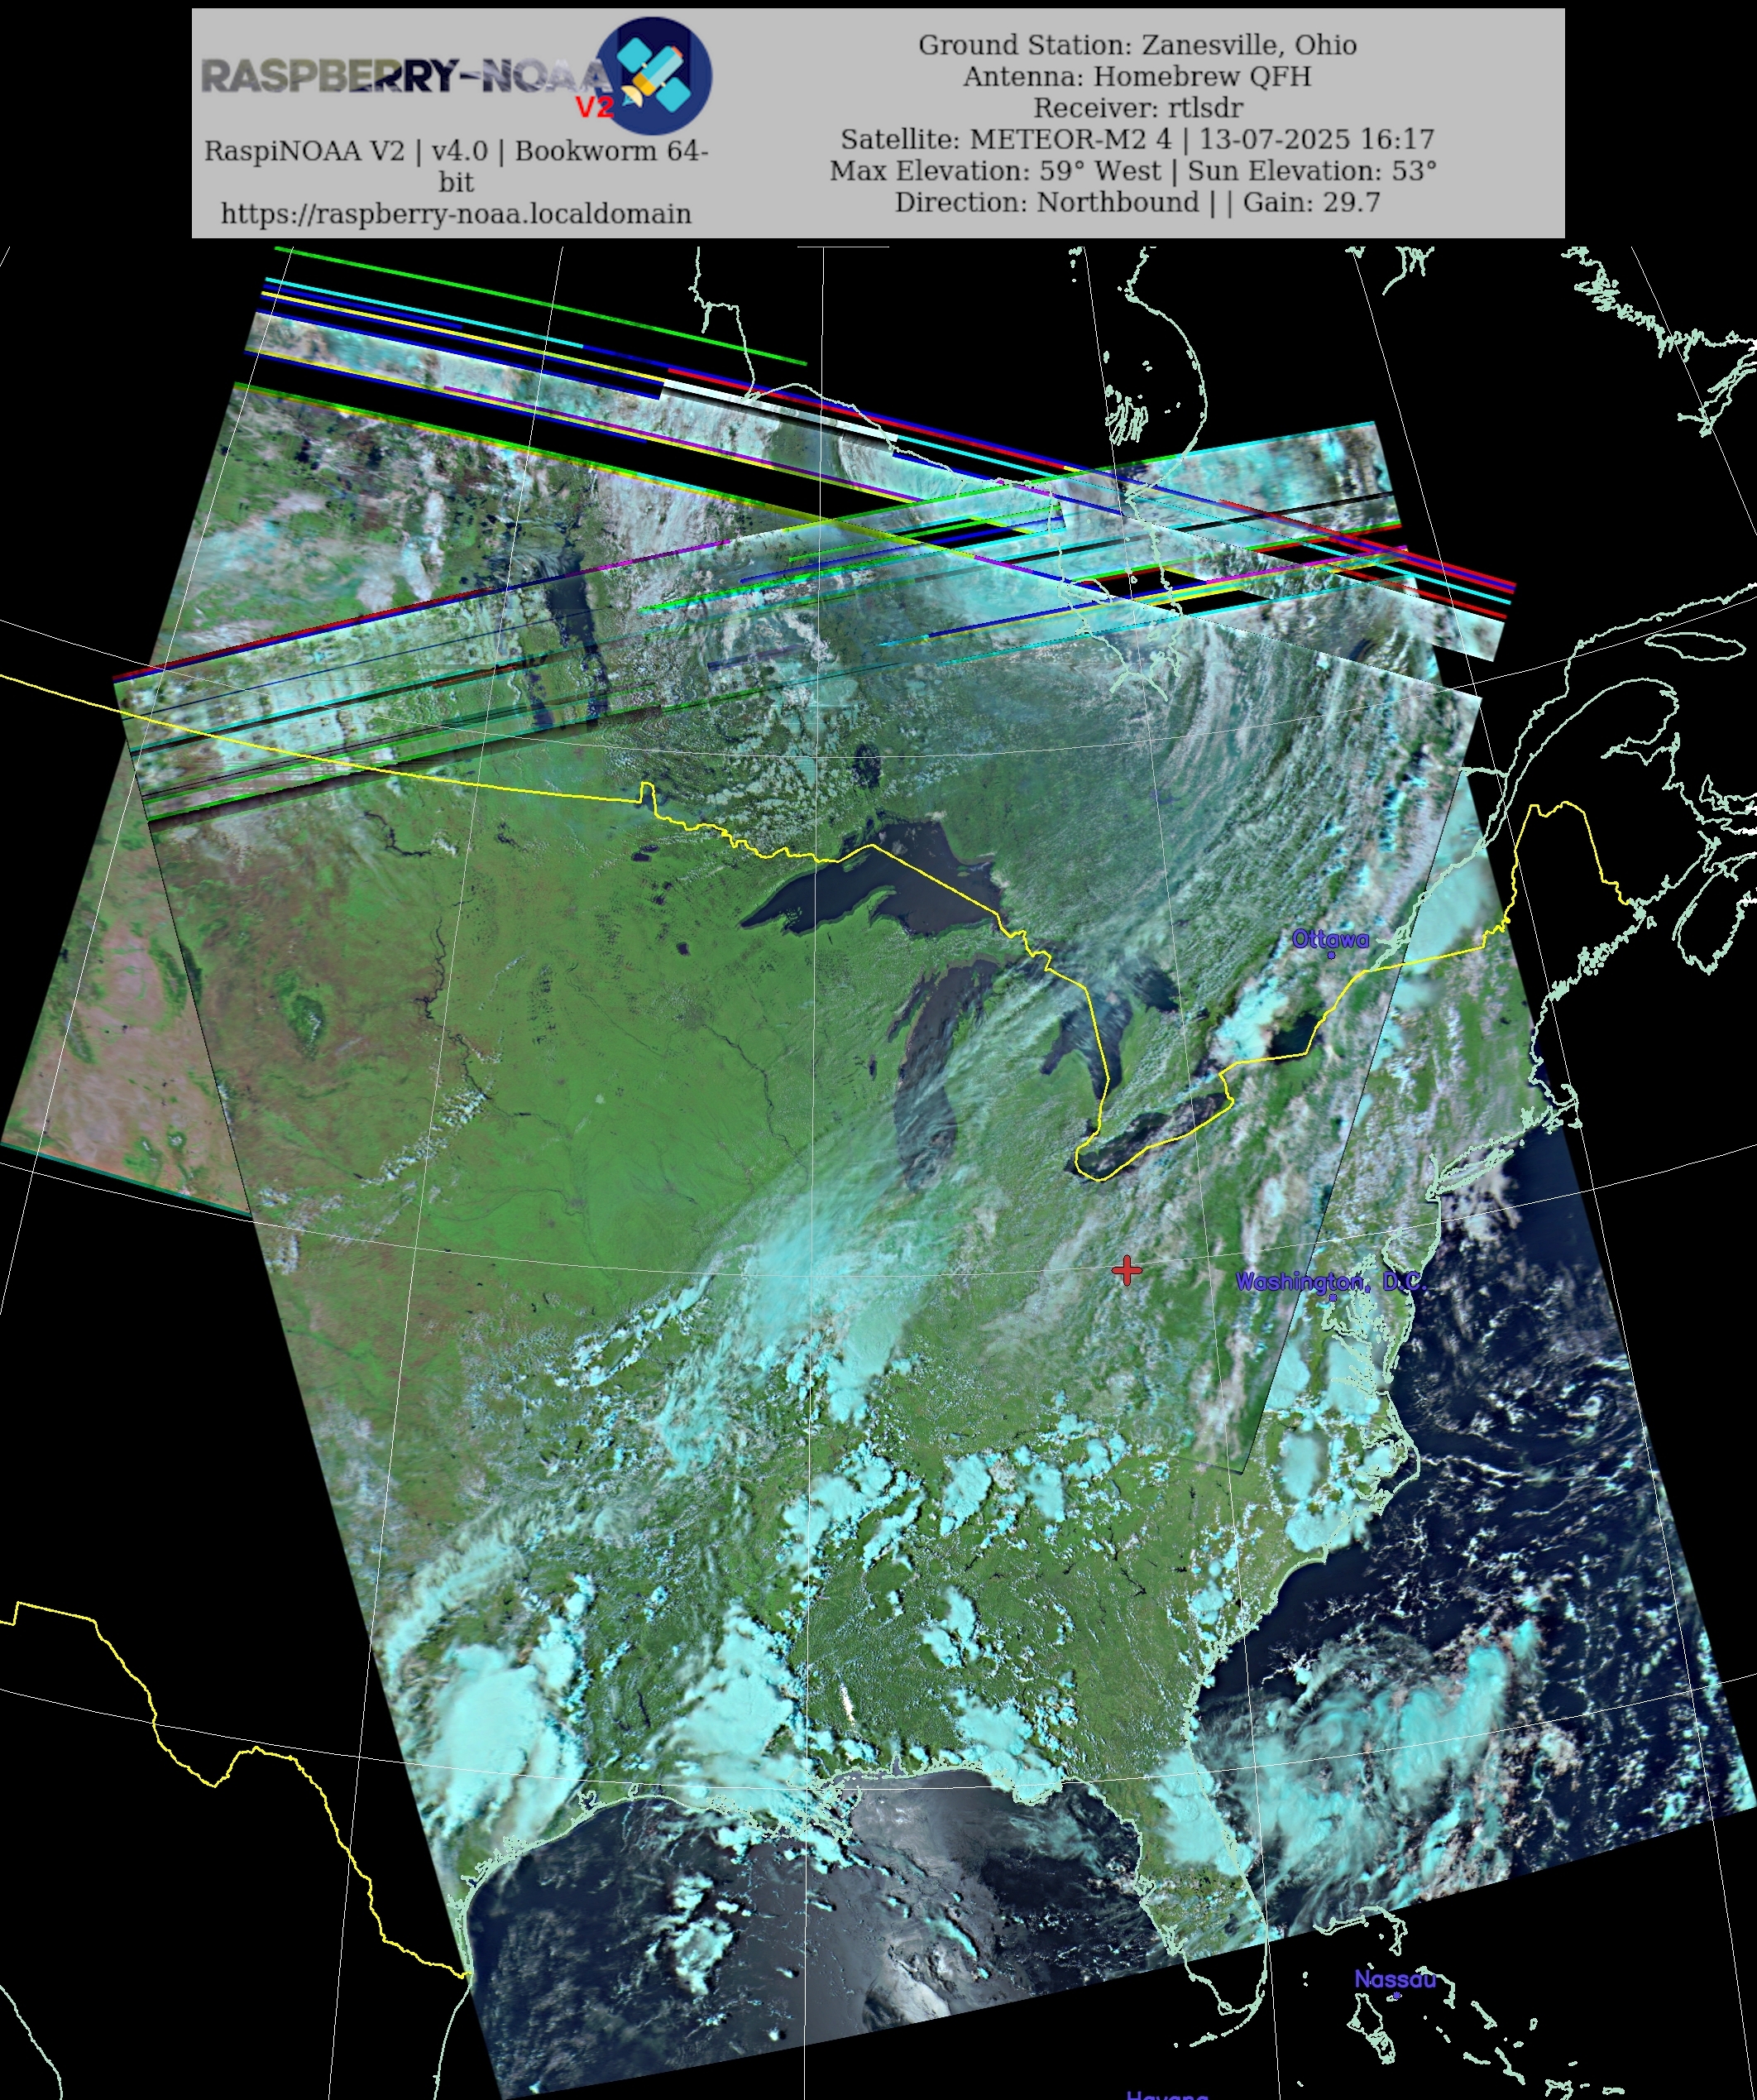This screenshot has height=2100, width=1757.
Task: Click the satellite logo icon in header
Action: point(654,75)
